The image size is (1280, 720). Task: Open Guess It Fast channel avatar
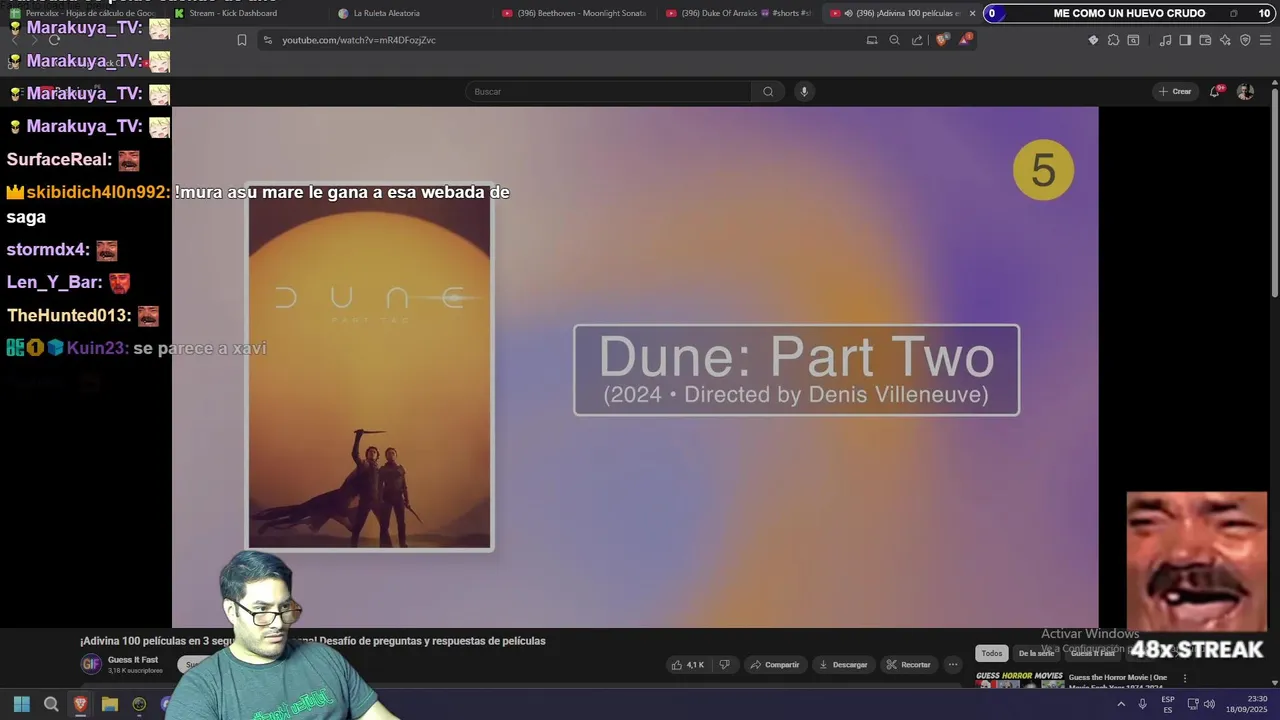pos(91,664)
